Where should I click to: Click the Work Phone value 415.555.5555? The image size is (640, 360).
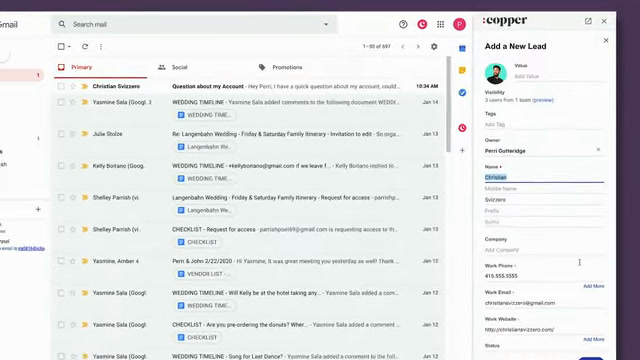501,276
